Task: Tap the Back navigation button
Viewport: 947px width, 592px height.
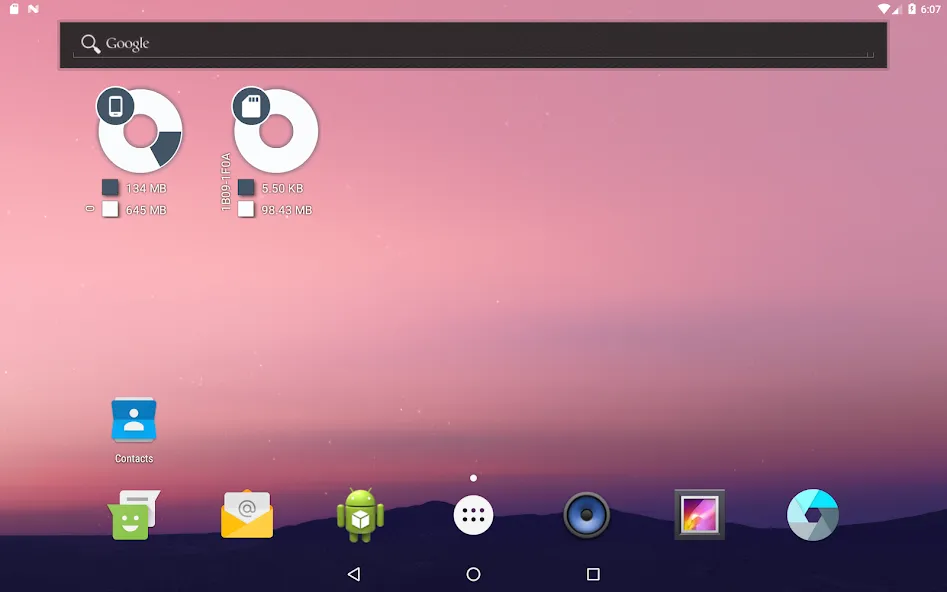Action: pos(354,574)
